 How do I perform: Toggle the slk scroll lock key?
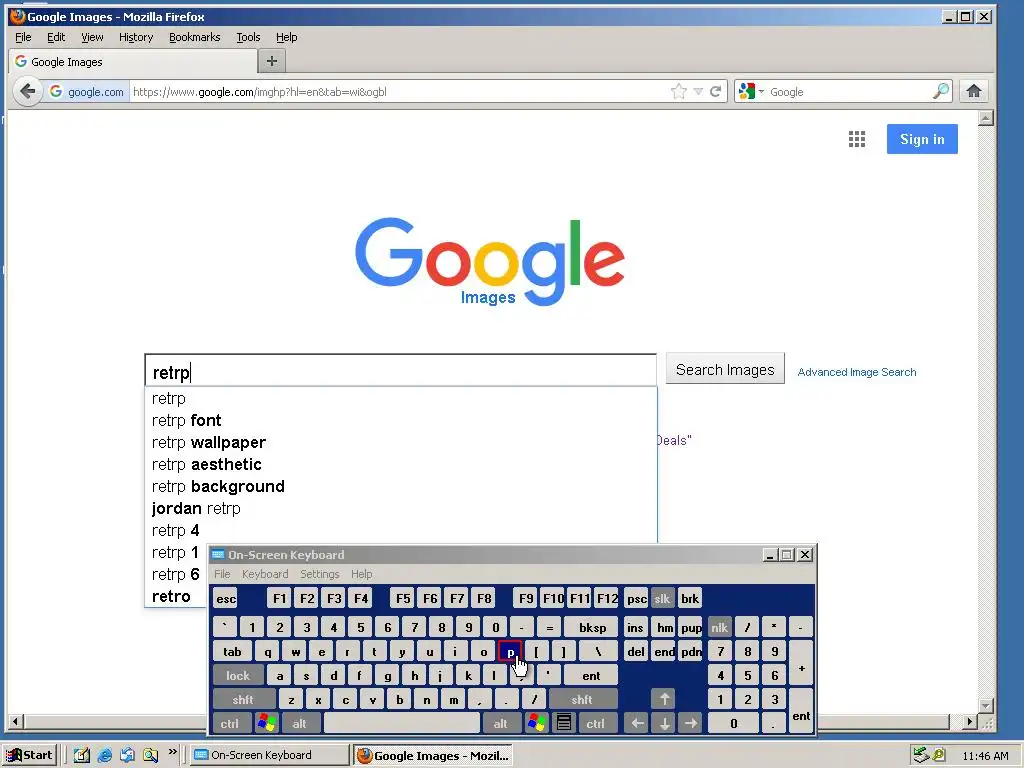pos(662,599)
